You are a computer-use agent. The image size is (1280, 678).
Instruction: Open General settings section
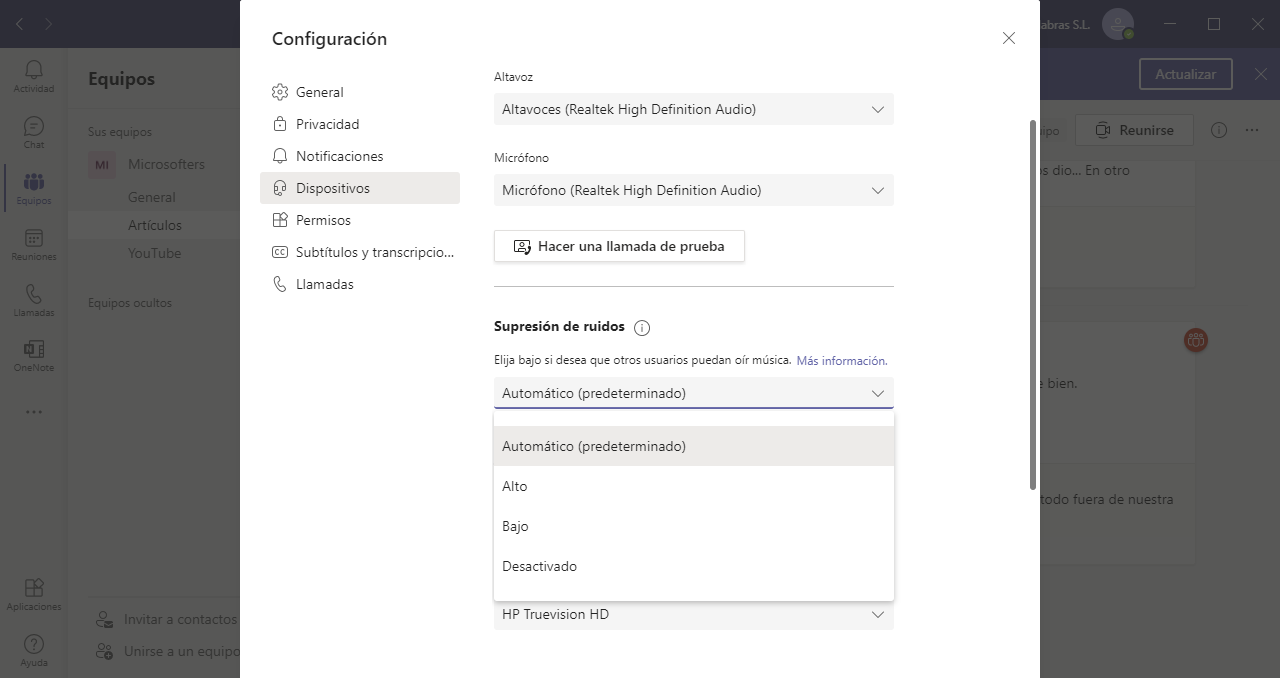(360, 92)
